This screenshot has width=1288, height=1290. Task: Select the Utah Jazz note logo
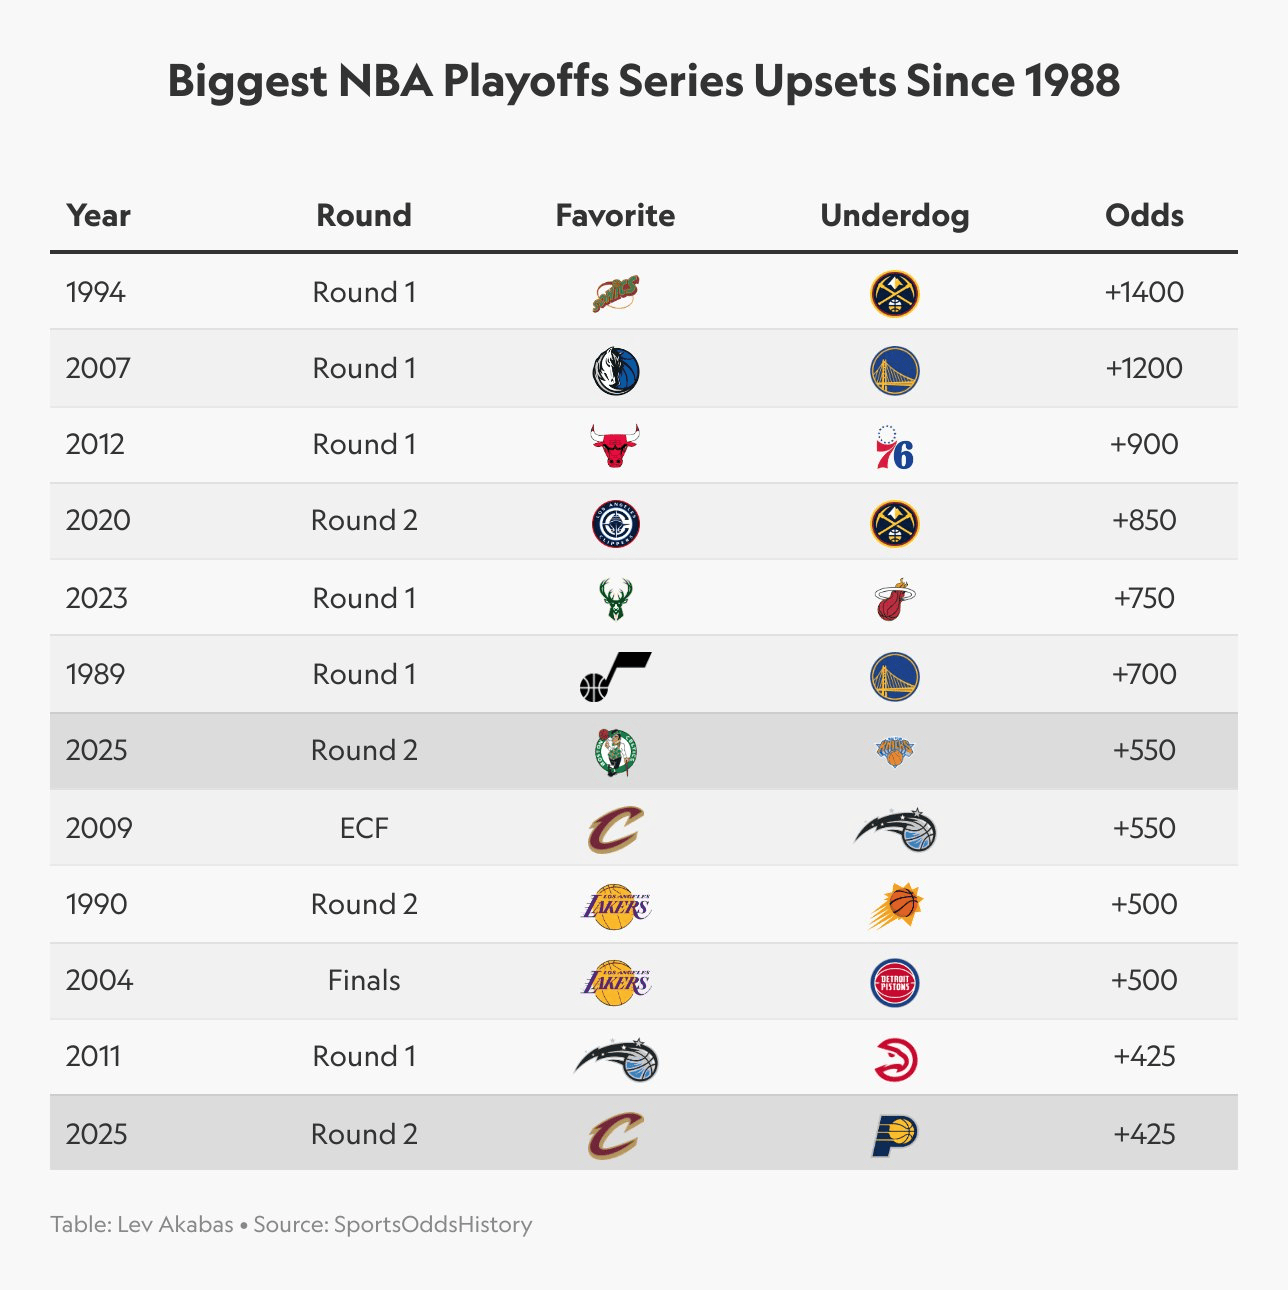tap(615, 676)
